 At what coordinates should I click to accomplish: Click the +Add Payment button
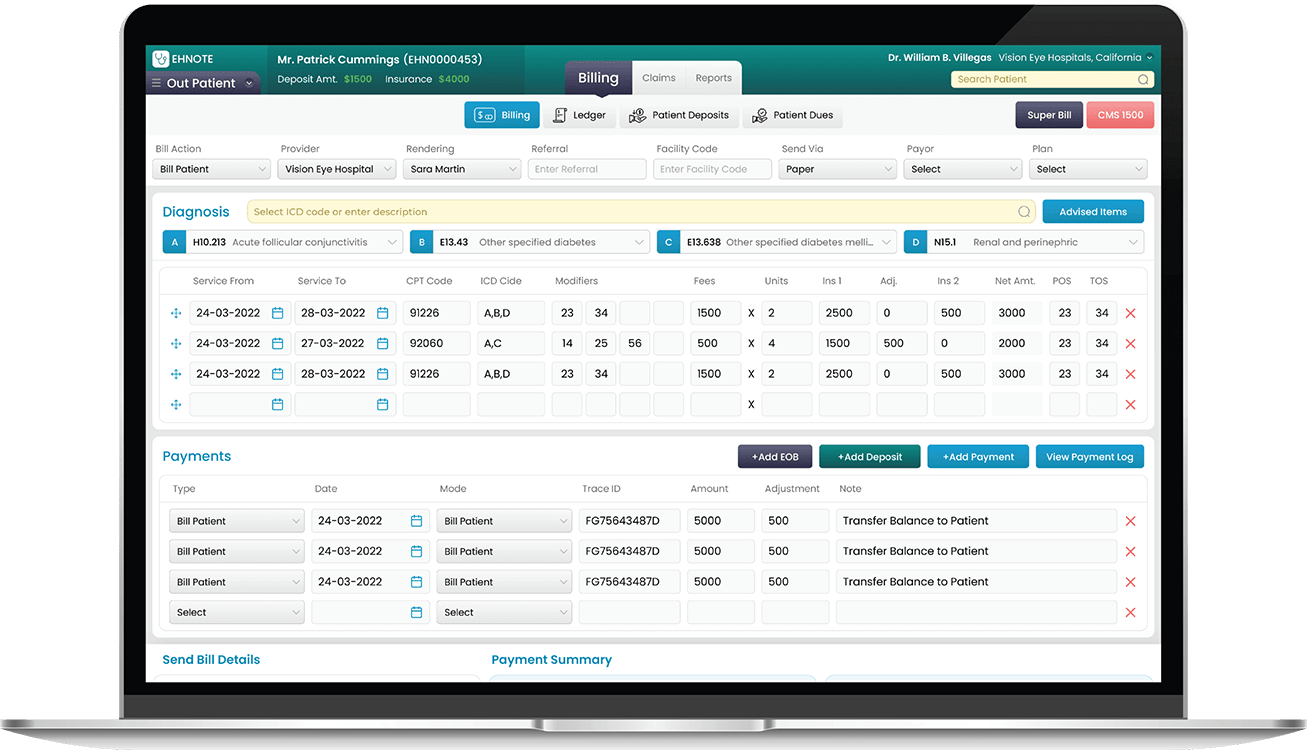coord(977,457)
